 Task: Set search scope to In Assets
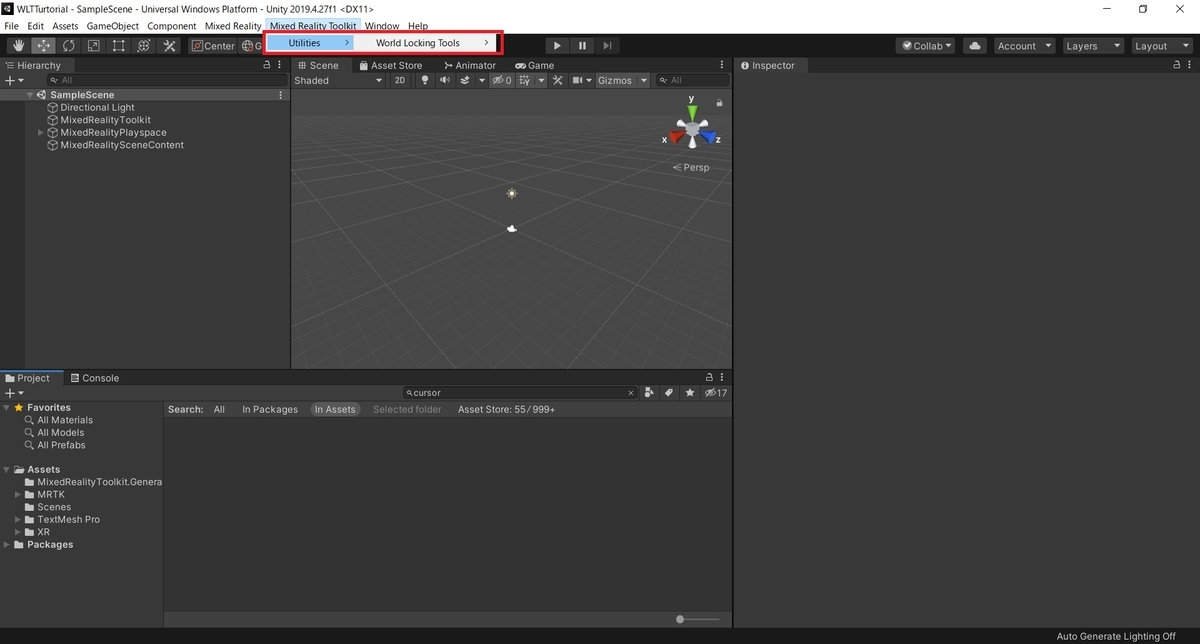click(x=335, y=409)
